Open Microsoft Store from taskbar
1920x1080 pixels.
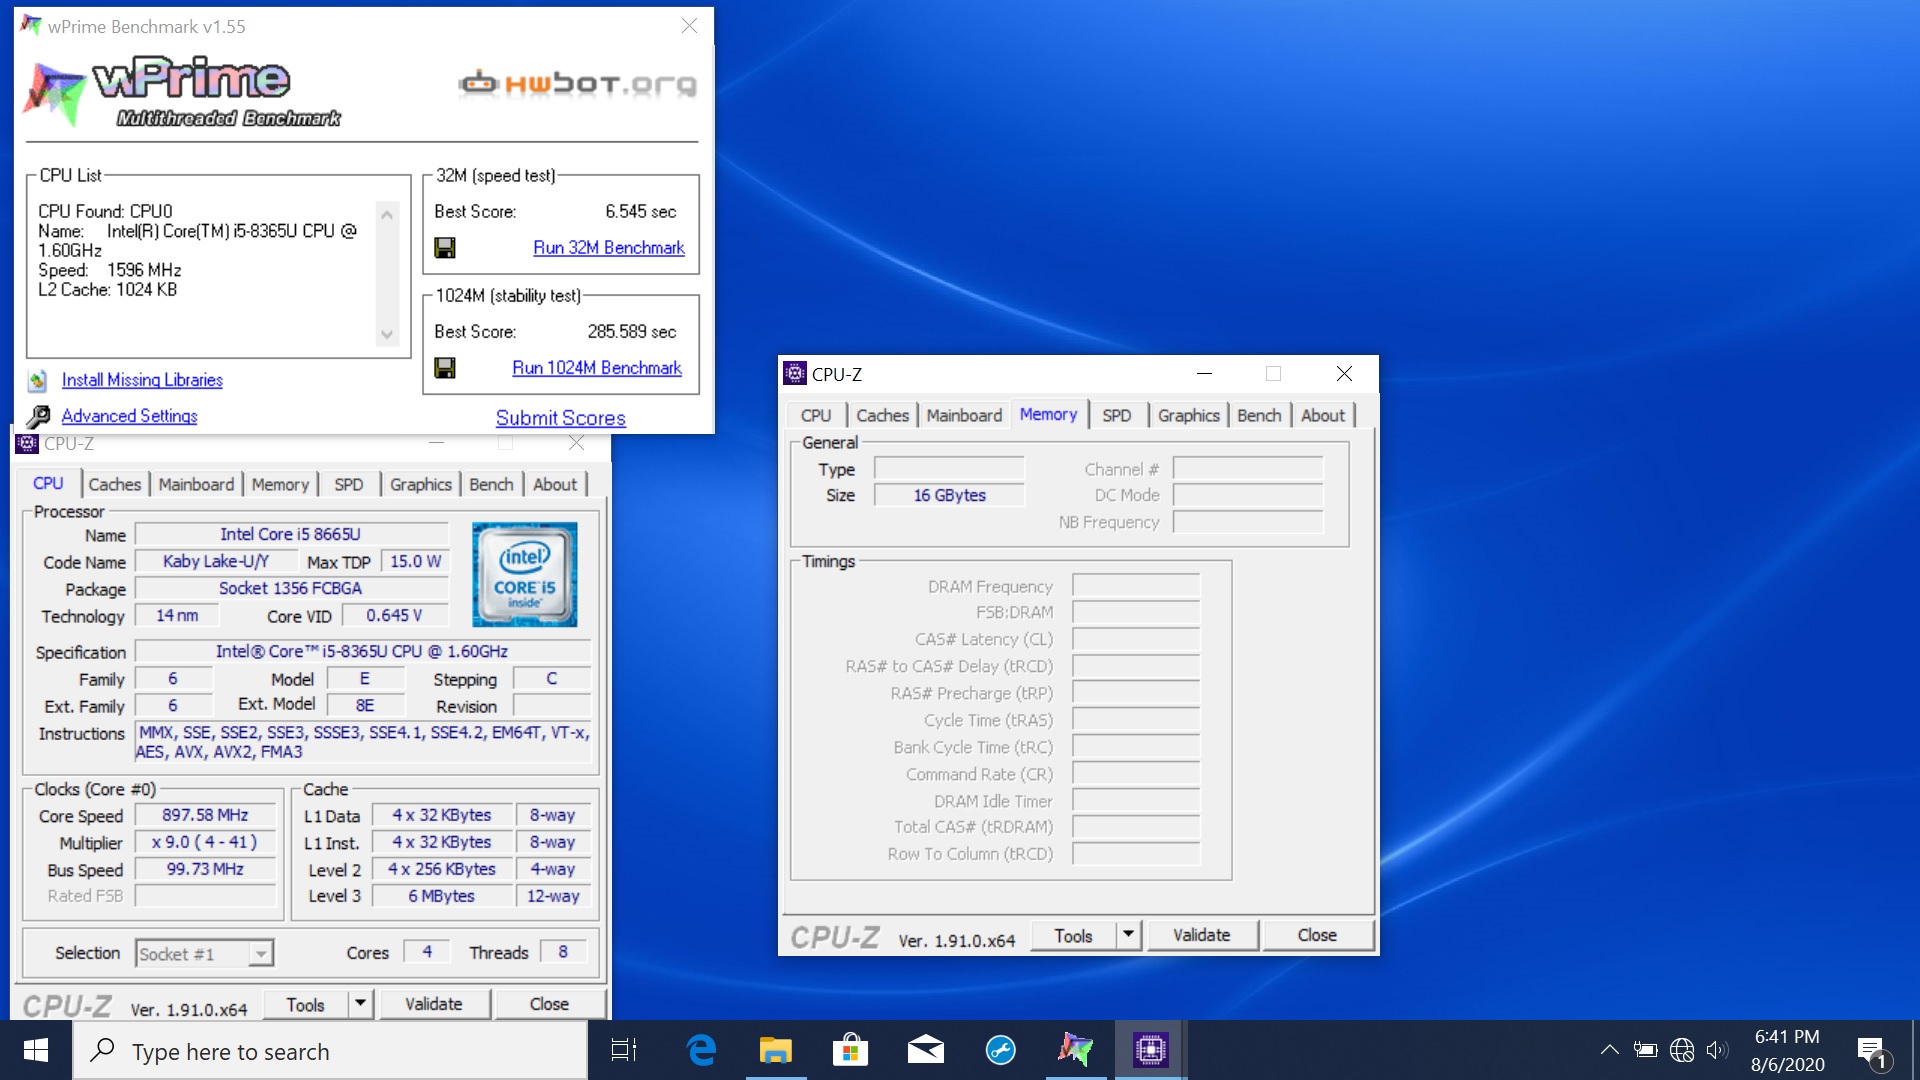click(851, 1050)
